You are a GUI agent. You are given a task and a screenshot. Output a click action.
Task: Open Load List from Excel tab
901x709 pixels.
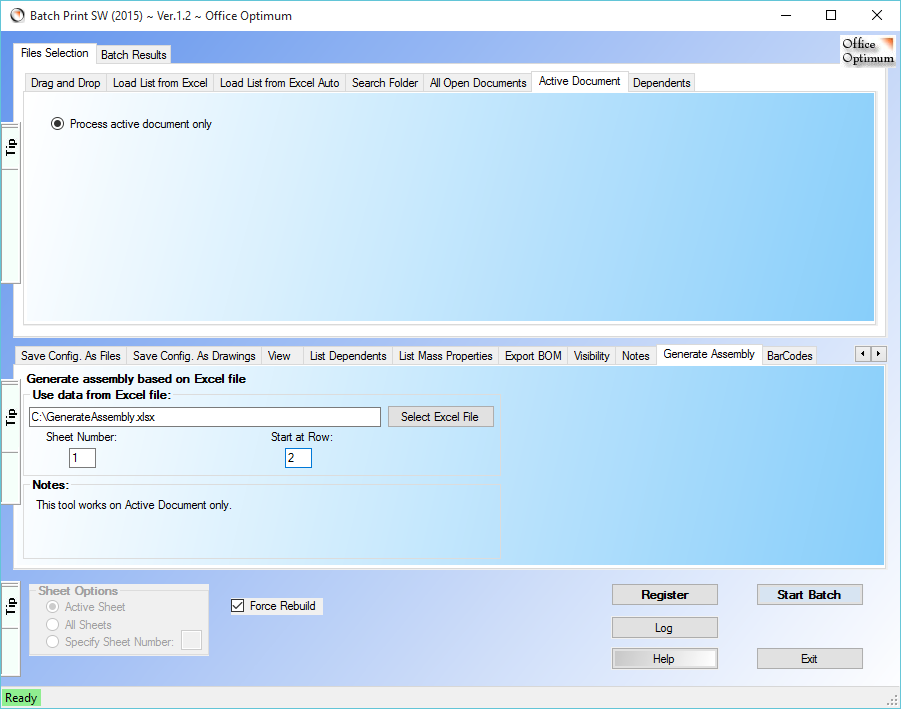[160, 83]
